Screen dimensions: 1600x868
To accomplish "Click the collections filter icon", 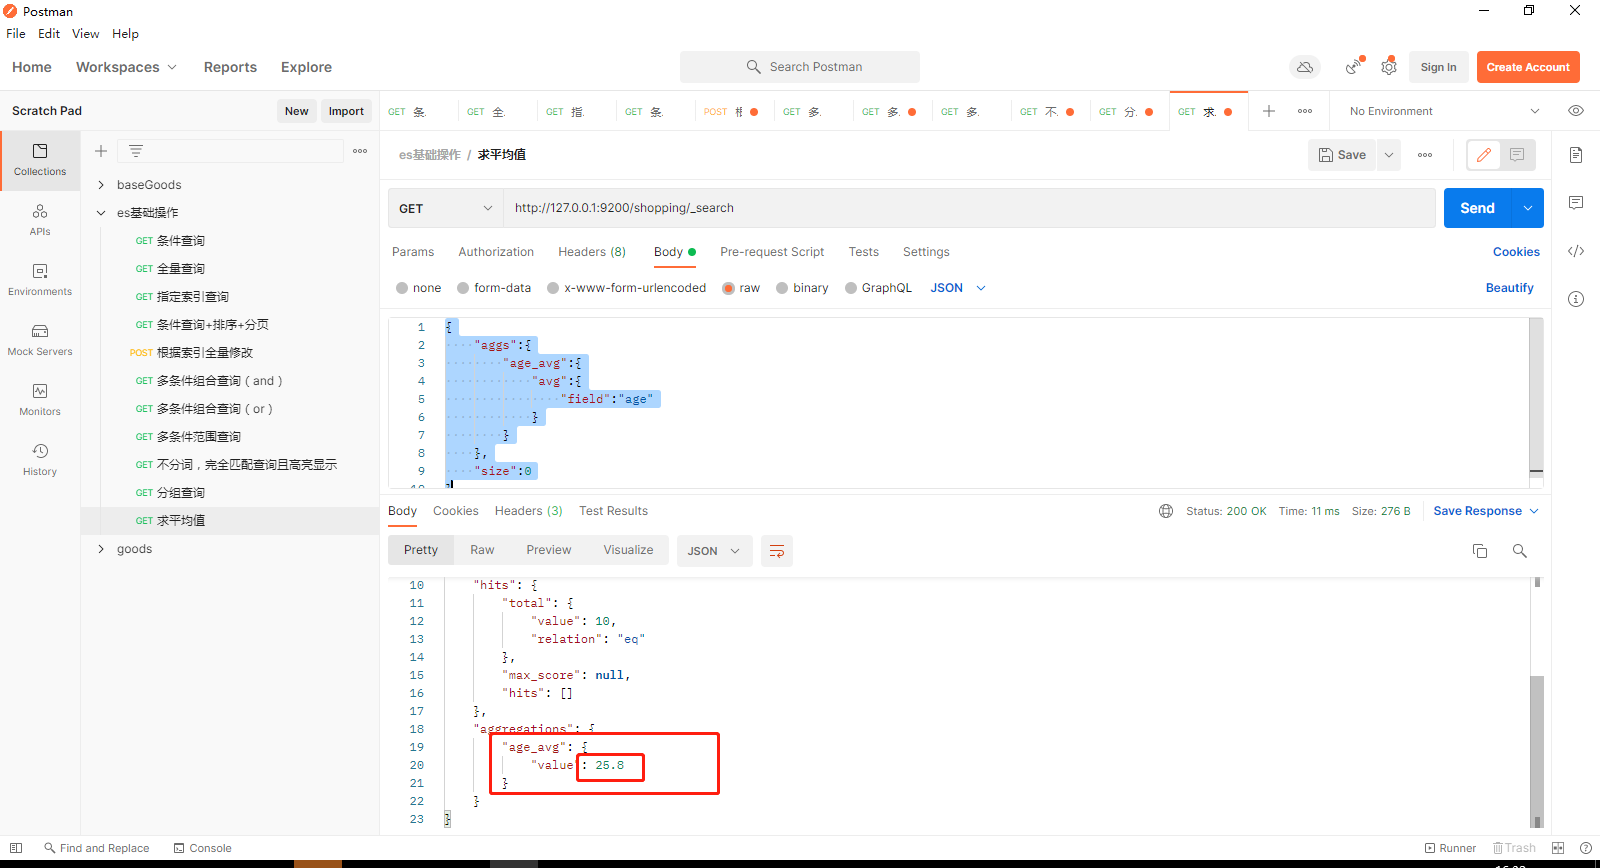I will [x=136, y=151].
